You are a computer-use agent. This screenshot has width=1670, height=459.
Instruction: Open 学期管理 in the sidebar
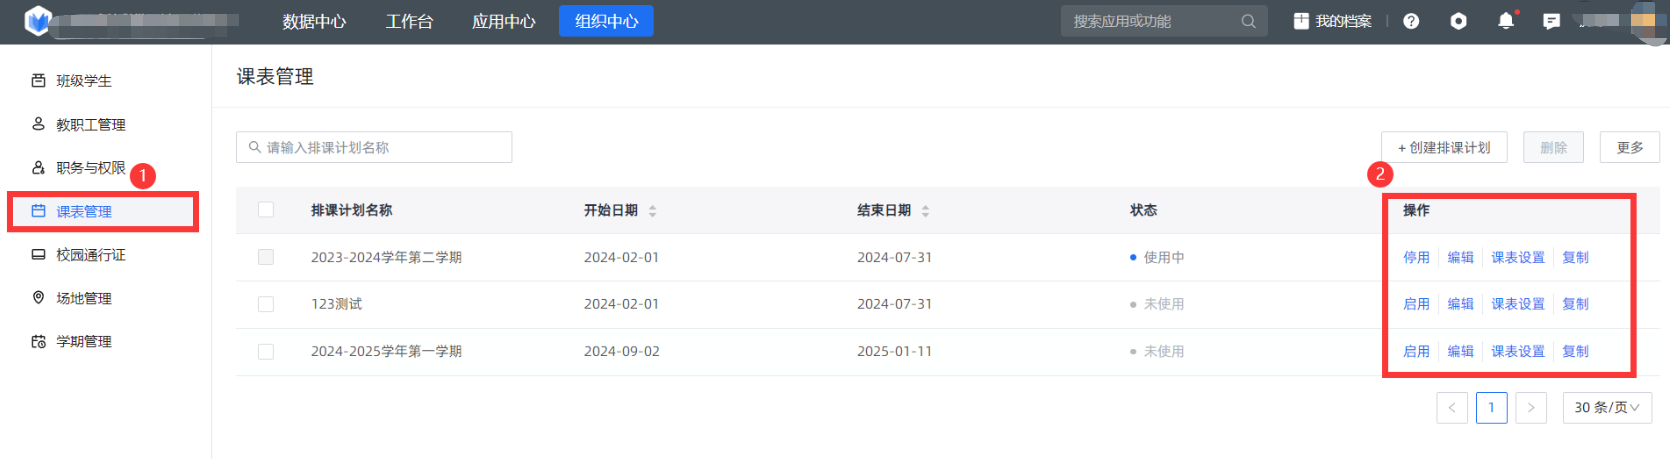click(84, 342)
